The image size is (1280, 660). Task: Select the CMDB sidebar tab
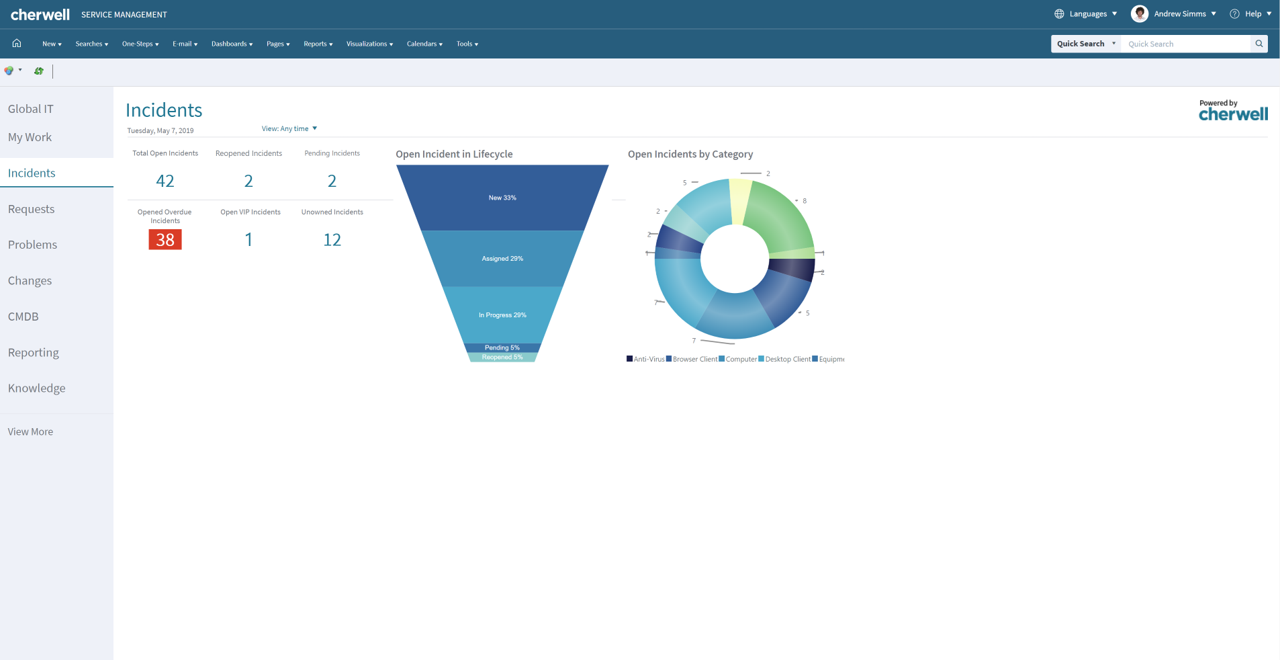click(x=23, y=316)
